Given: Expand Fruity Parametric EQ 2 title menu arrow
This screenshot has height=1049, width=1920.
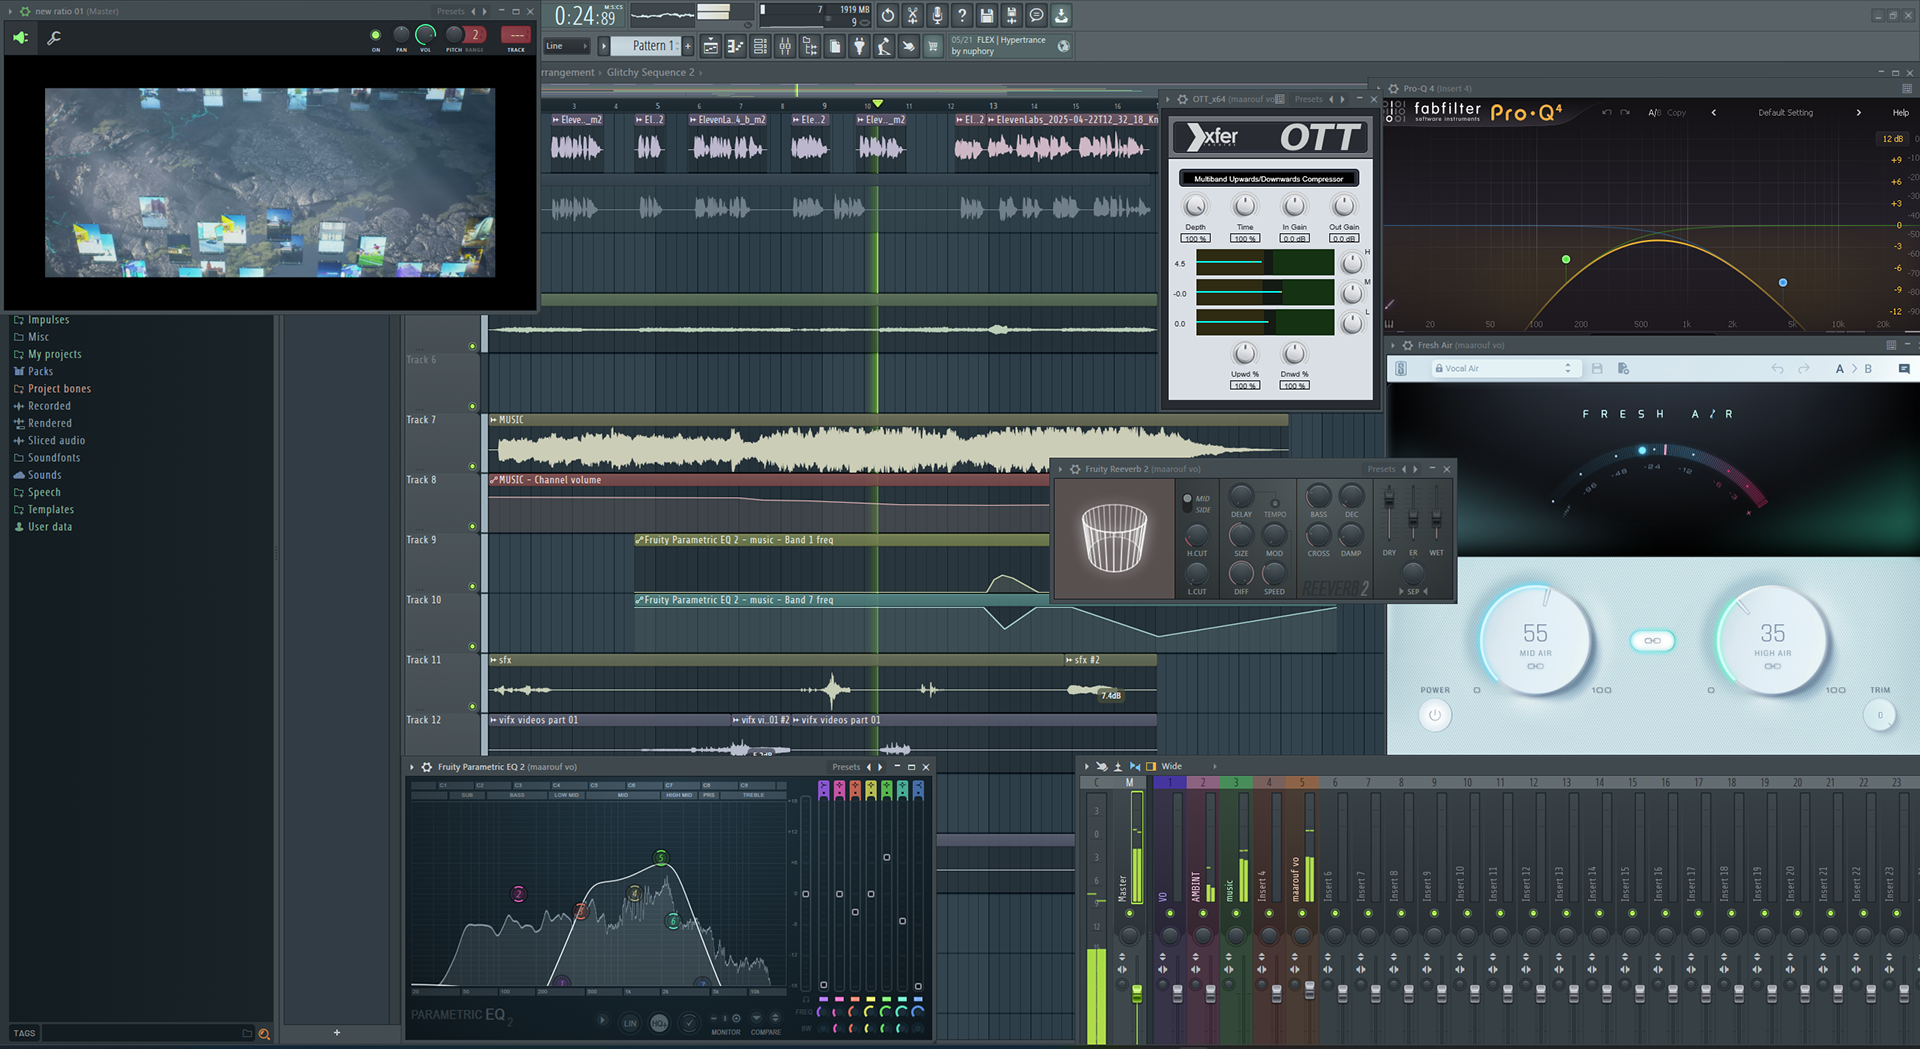Looking at the screenshot, I should [412, 767].
